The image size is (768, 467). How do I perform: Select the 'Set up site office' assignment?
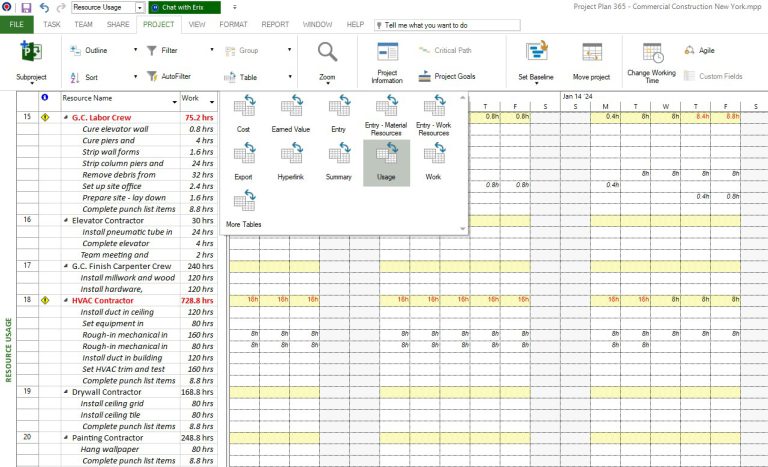[x=112, y=186]
